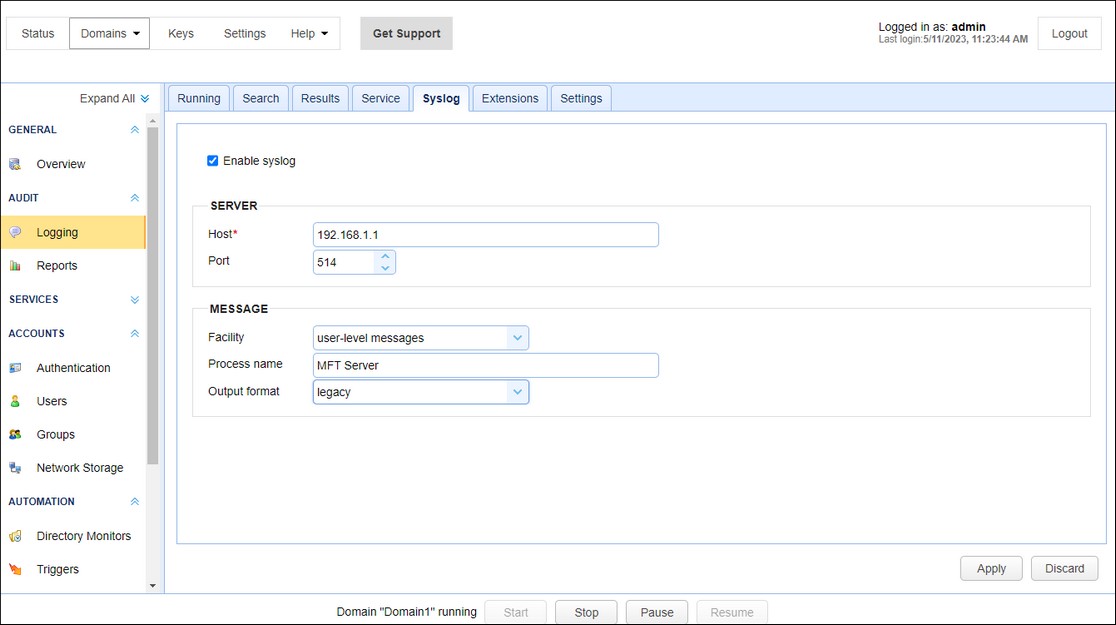Click the Get Support button
The height and width of the screenshot is (625, 1116).
click(406, 33)
